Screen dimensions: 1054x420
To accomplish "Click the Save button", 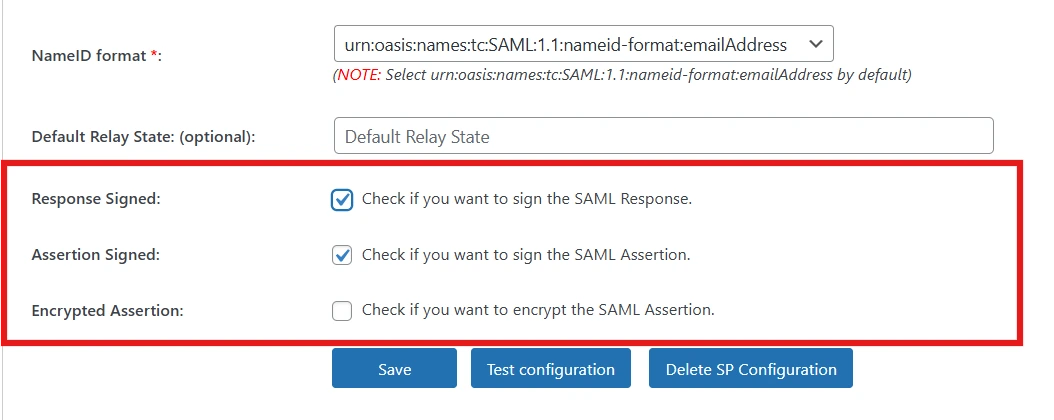I will [x=395, y=368].
